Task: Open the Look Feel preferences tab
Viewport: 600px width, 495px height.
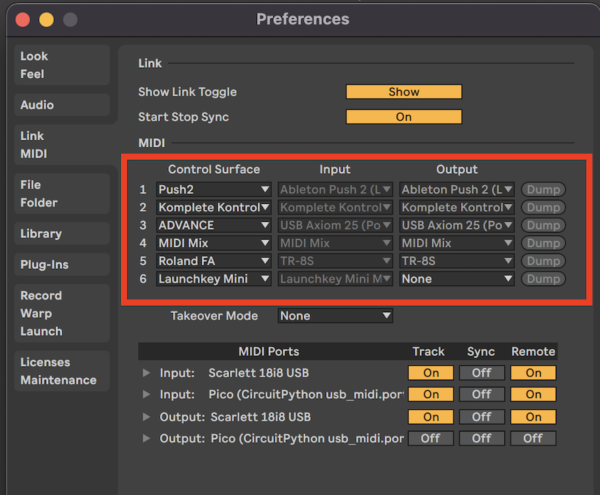Action: point(62,65)
